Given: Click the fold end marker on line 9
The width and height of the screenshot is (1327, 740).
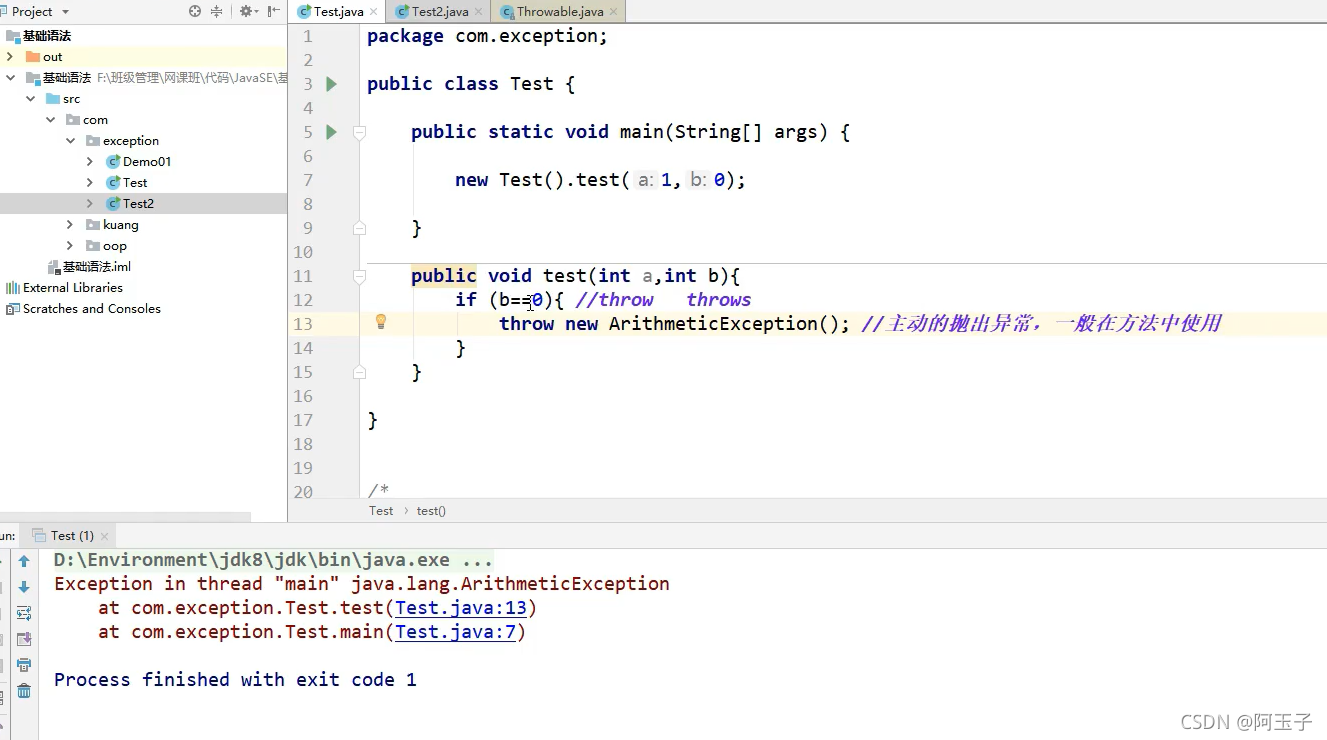Looking at the screenshot, I should click(x=359, y=228).
